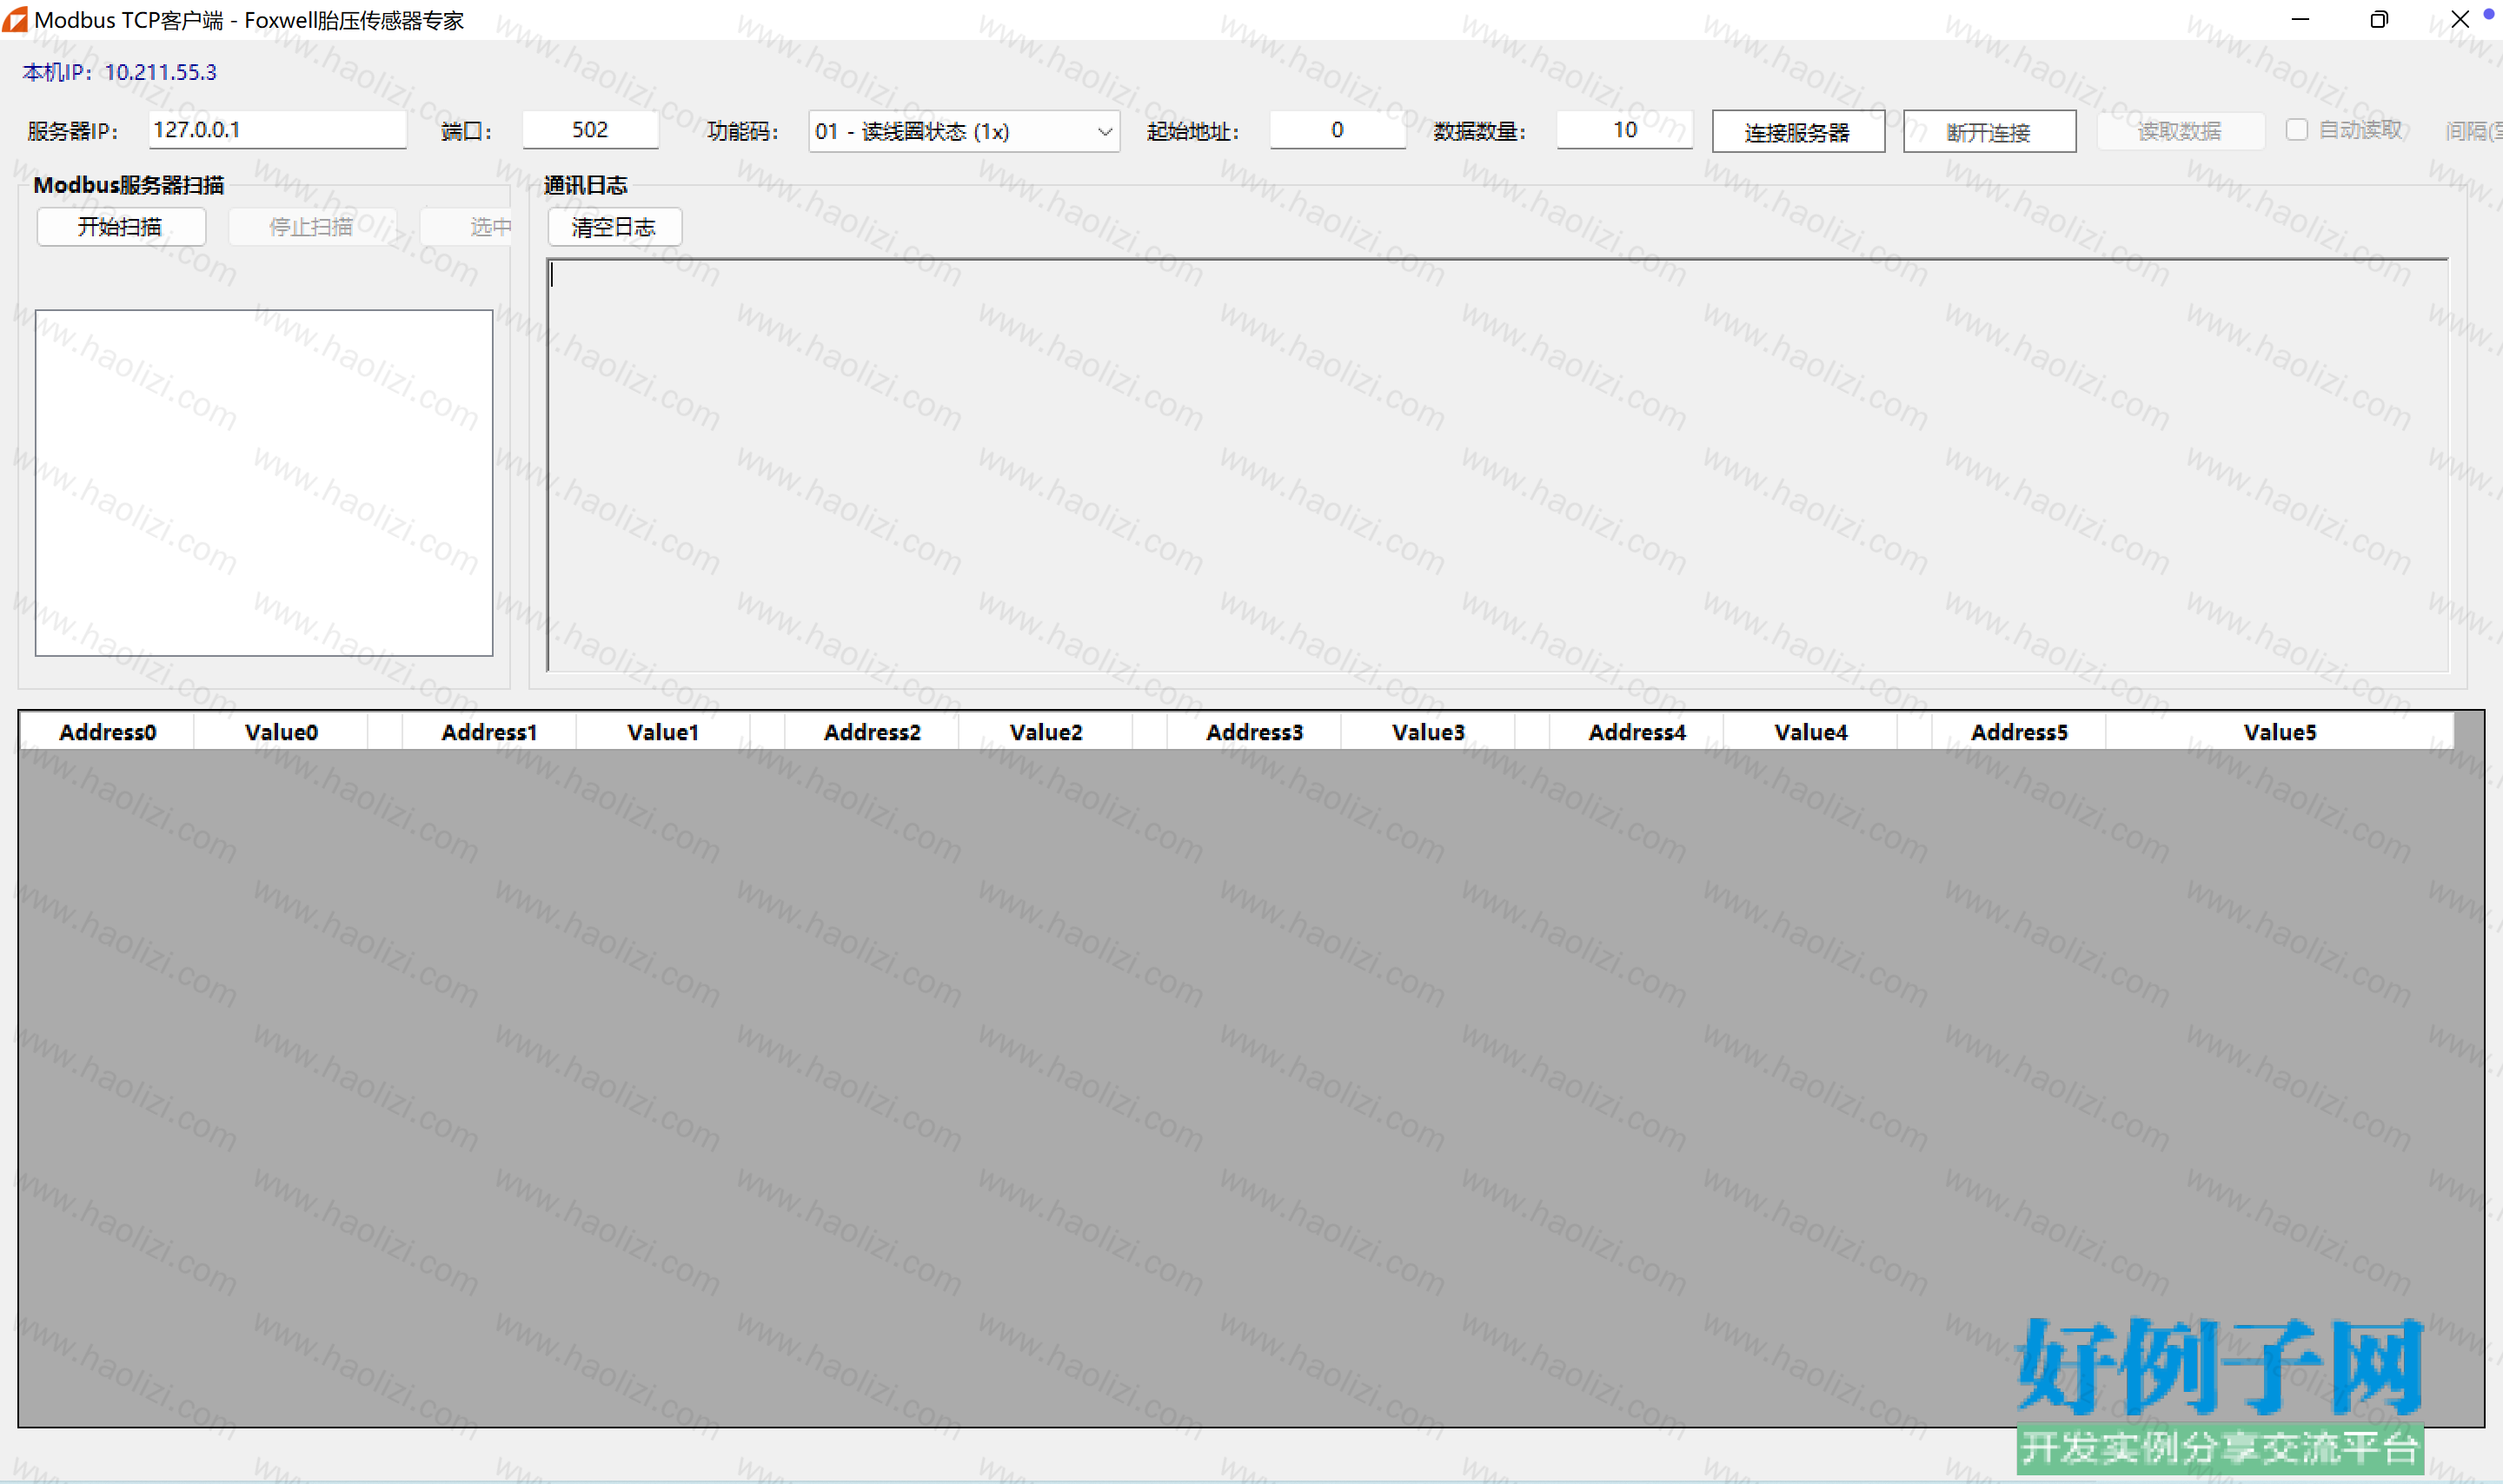
Task: Toggle the 自动读取 auto read checkbox
Action: pyautogui.click(x=2297, y=130)
